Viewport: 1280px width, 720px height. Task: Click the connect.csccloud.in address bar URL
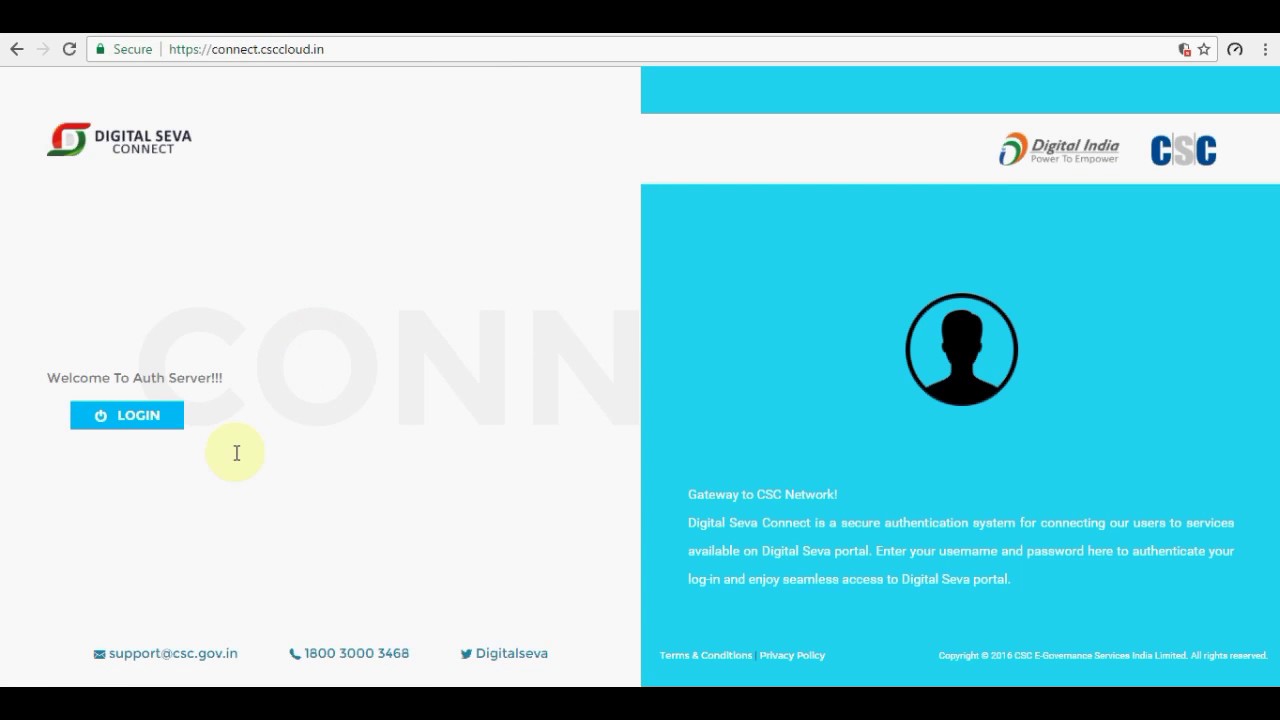pos(246,49)
